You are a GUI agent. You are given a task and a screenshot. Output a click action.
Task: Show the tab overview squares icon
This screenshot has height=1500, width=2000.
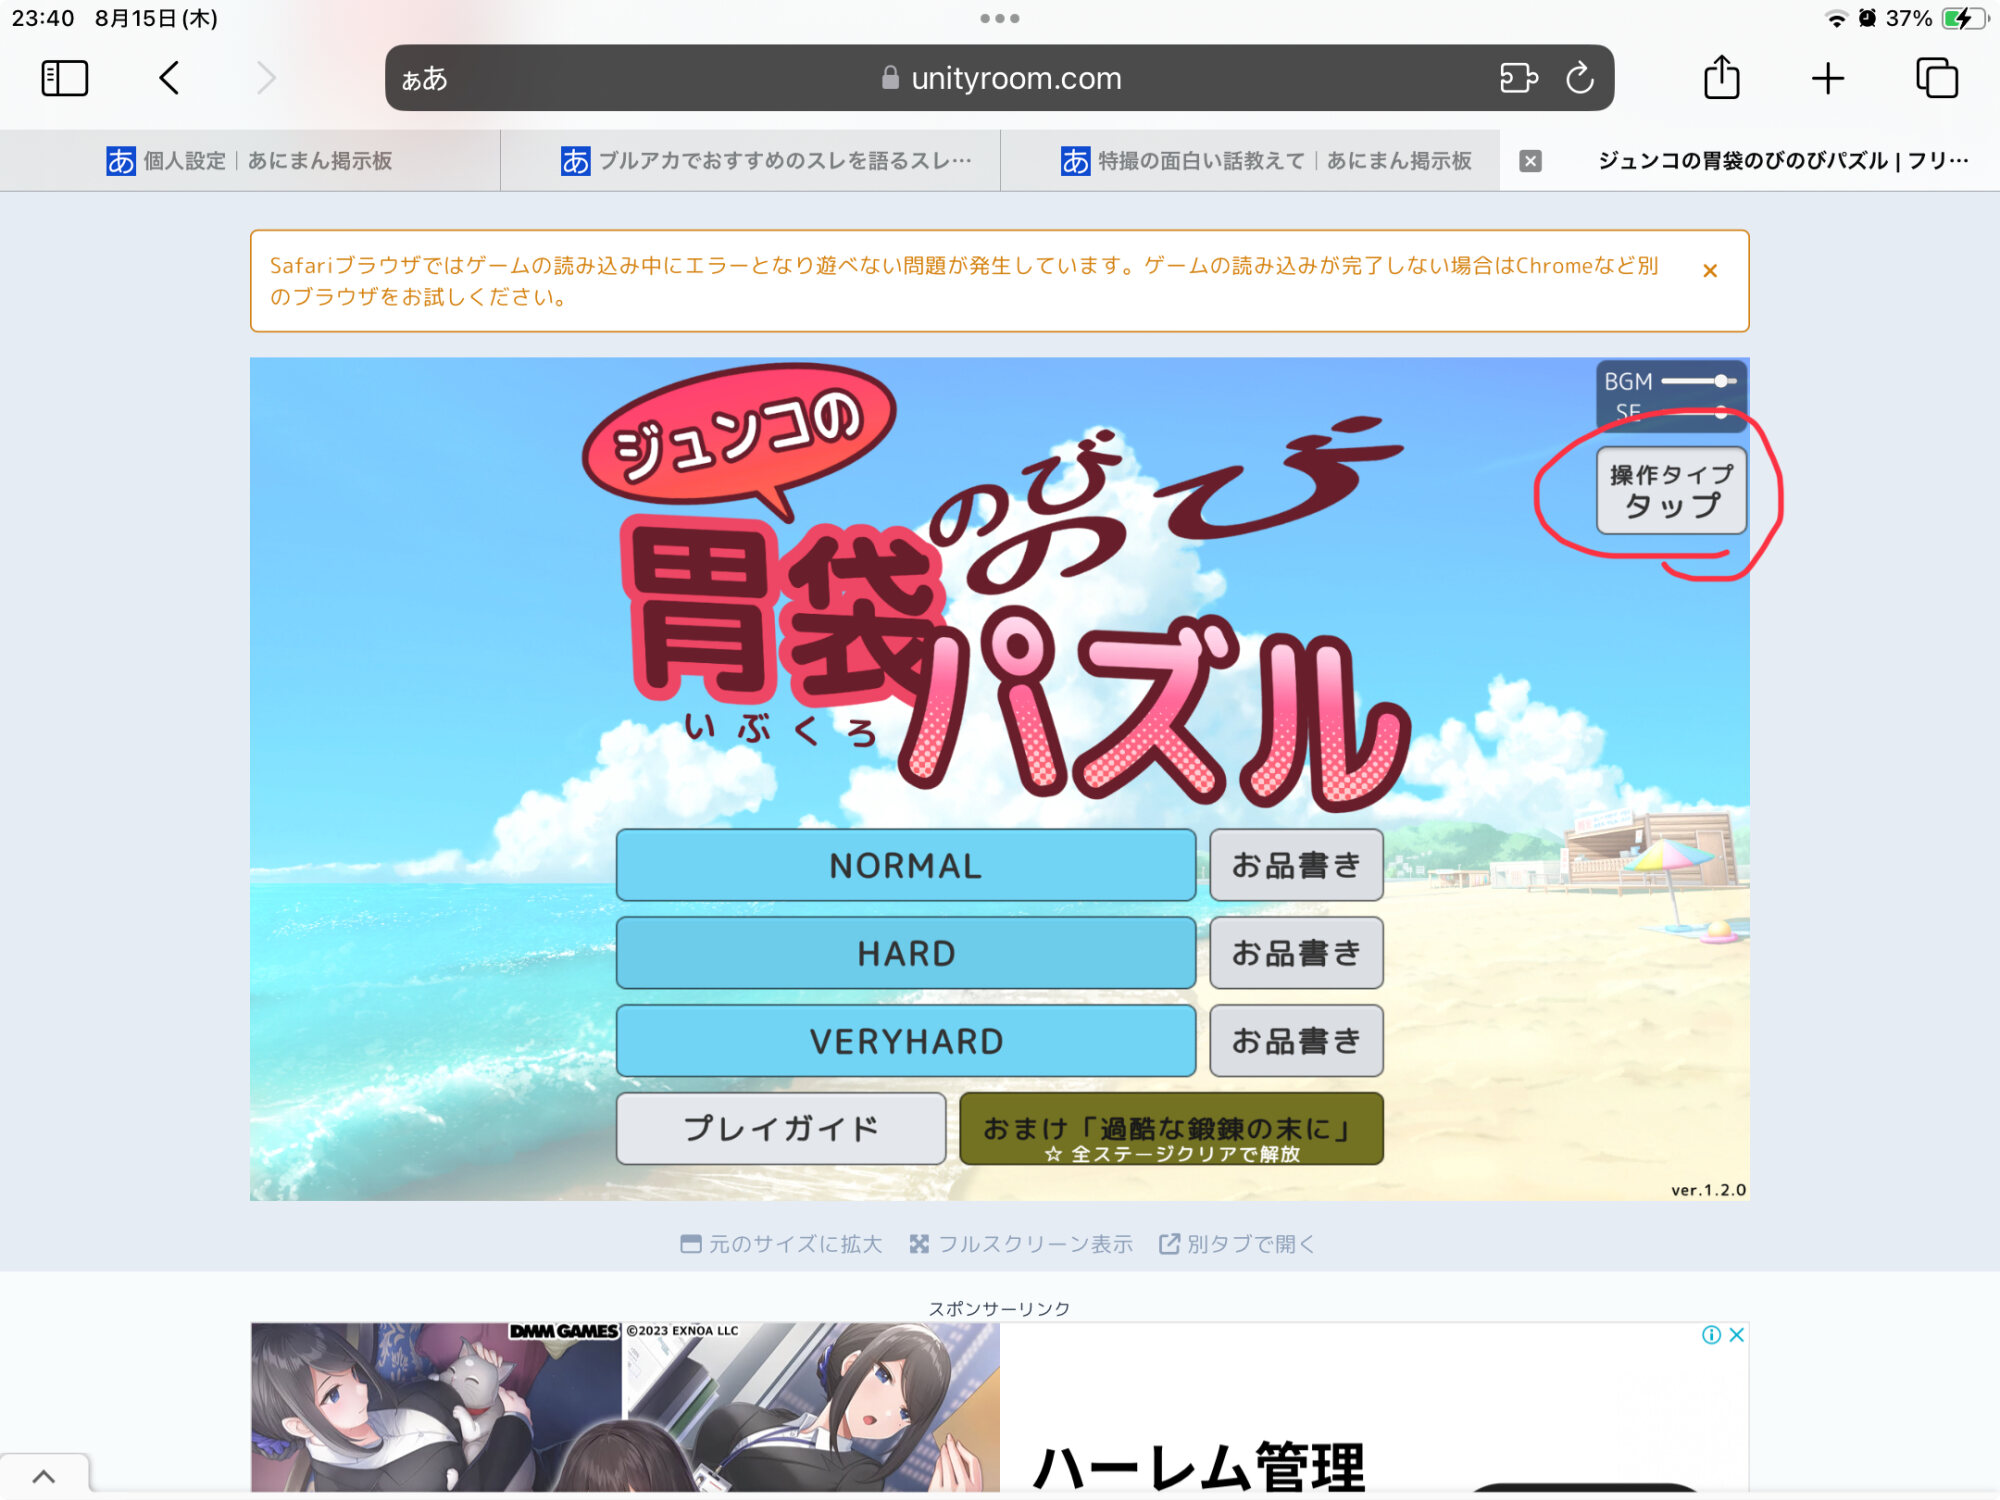point(1936,78)
